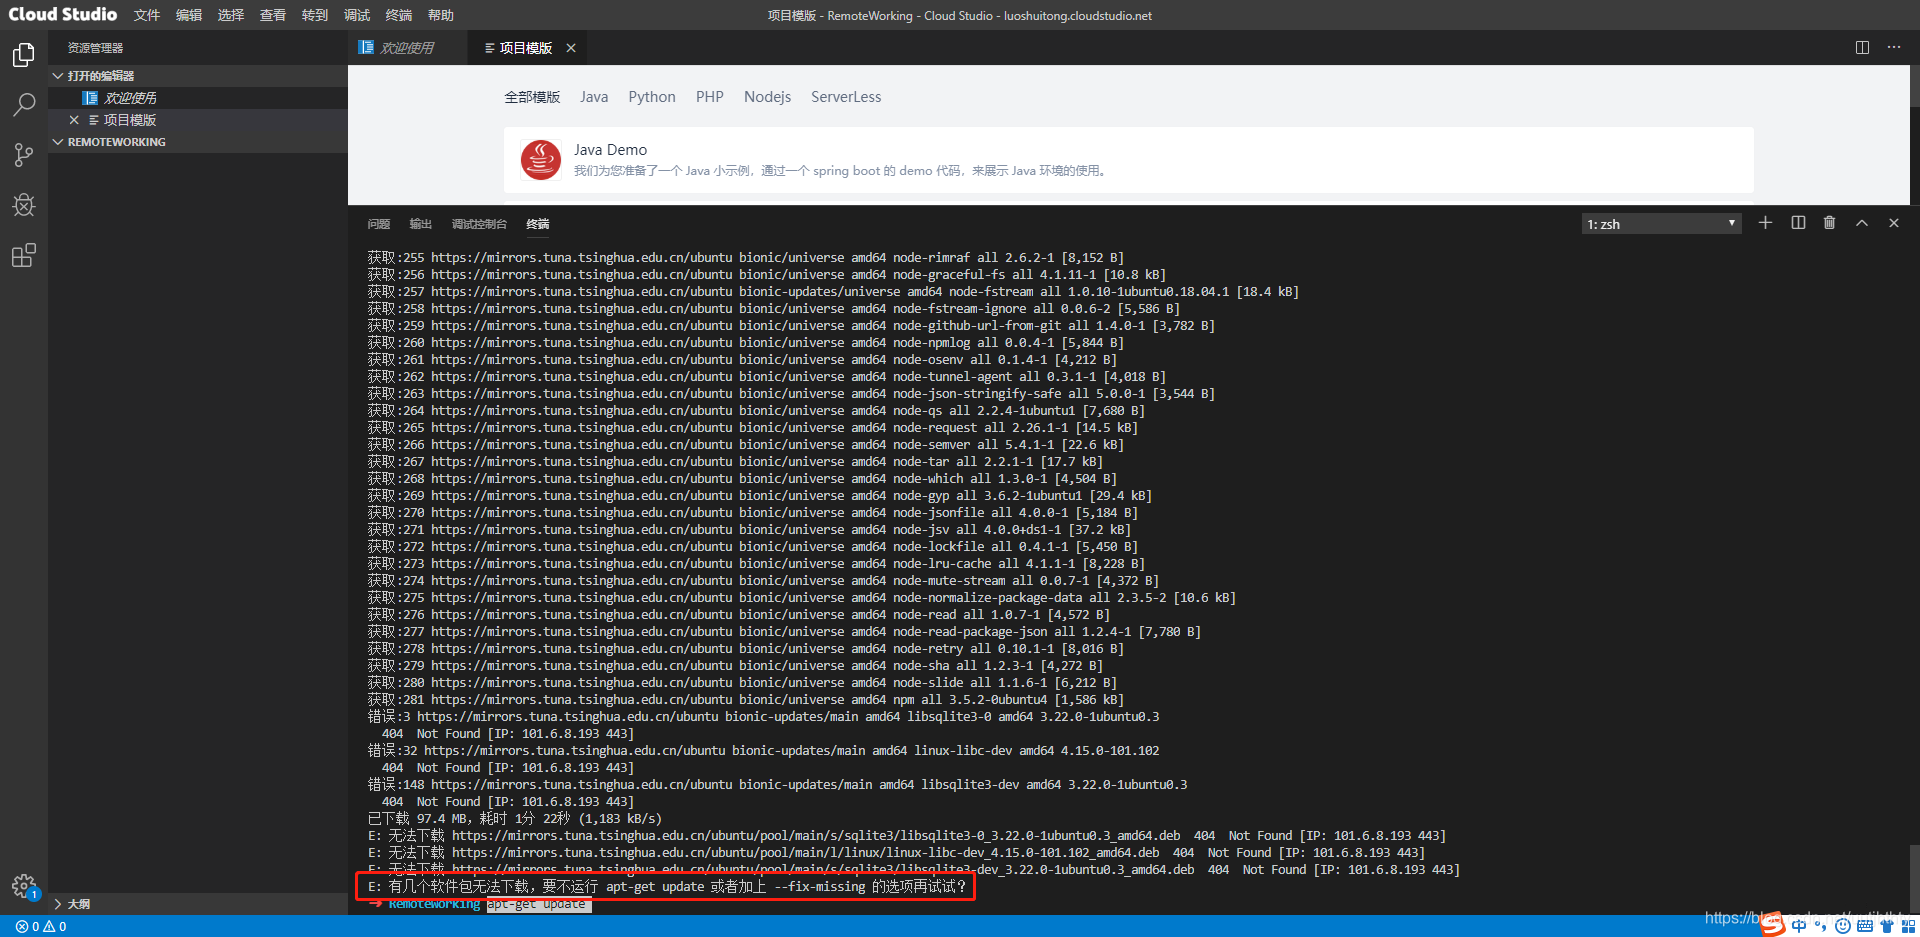The image size is (1920, 937).
Task: Create a new terminal with plus icon
Action: pos(1765,223)
